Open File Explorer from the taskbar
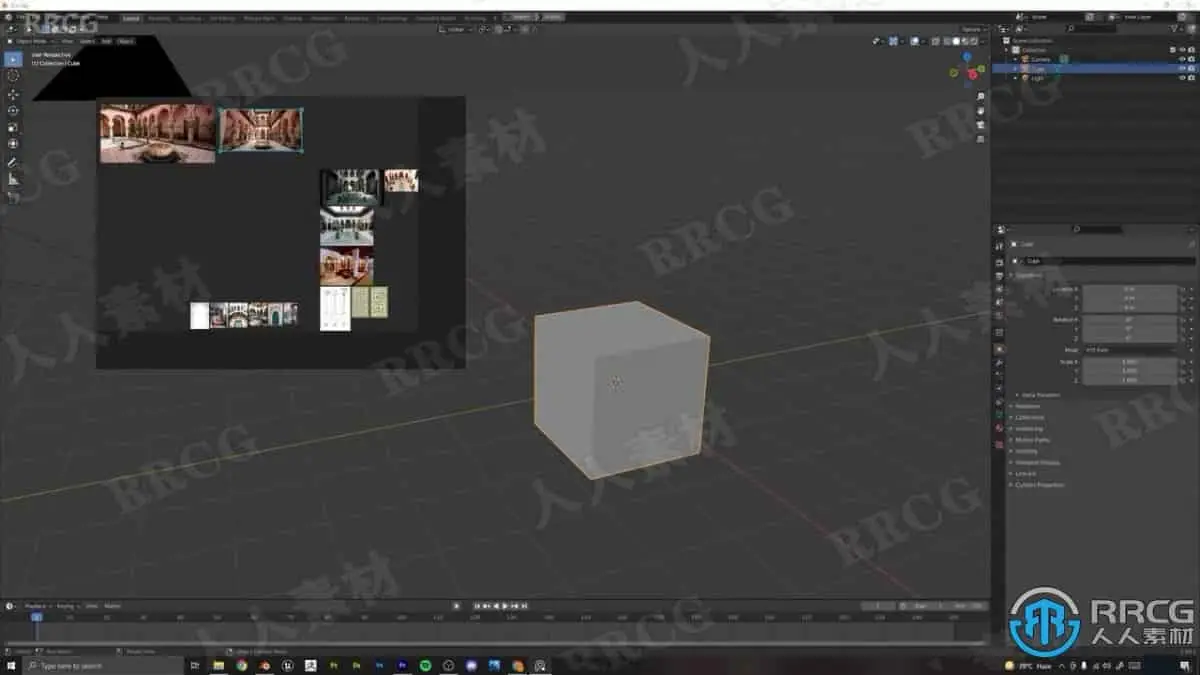1200x675 pixels. [218, 665]
